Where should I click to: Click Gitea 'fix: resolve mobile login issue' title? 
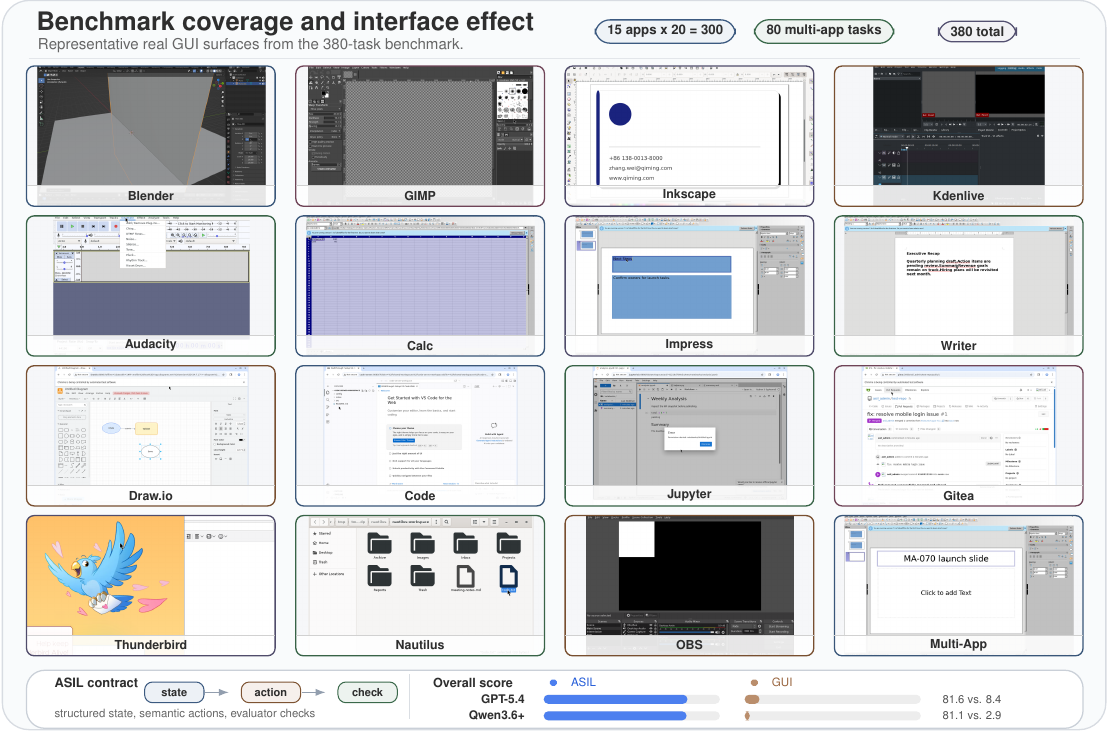tap(907, 413)
